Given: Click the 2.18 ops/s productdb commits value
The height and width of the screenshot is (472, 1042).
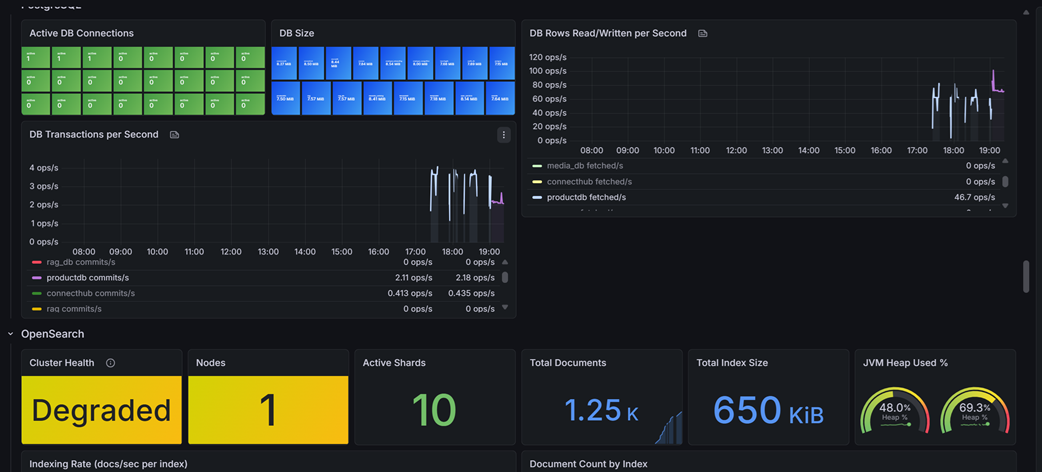Looking at the screenshot, I should point(475,278).
